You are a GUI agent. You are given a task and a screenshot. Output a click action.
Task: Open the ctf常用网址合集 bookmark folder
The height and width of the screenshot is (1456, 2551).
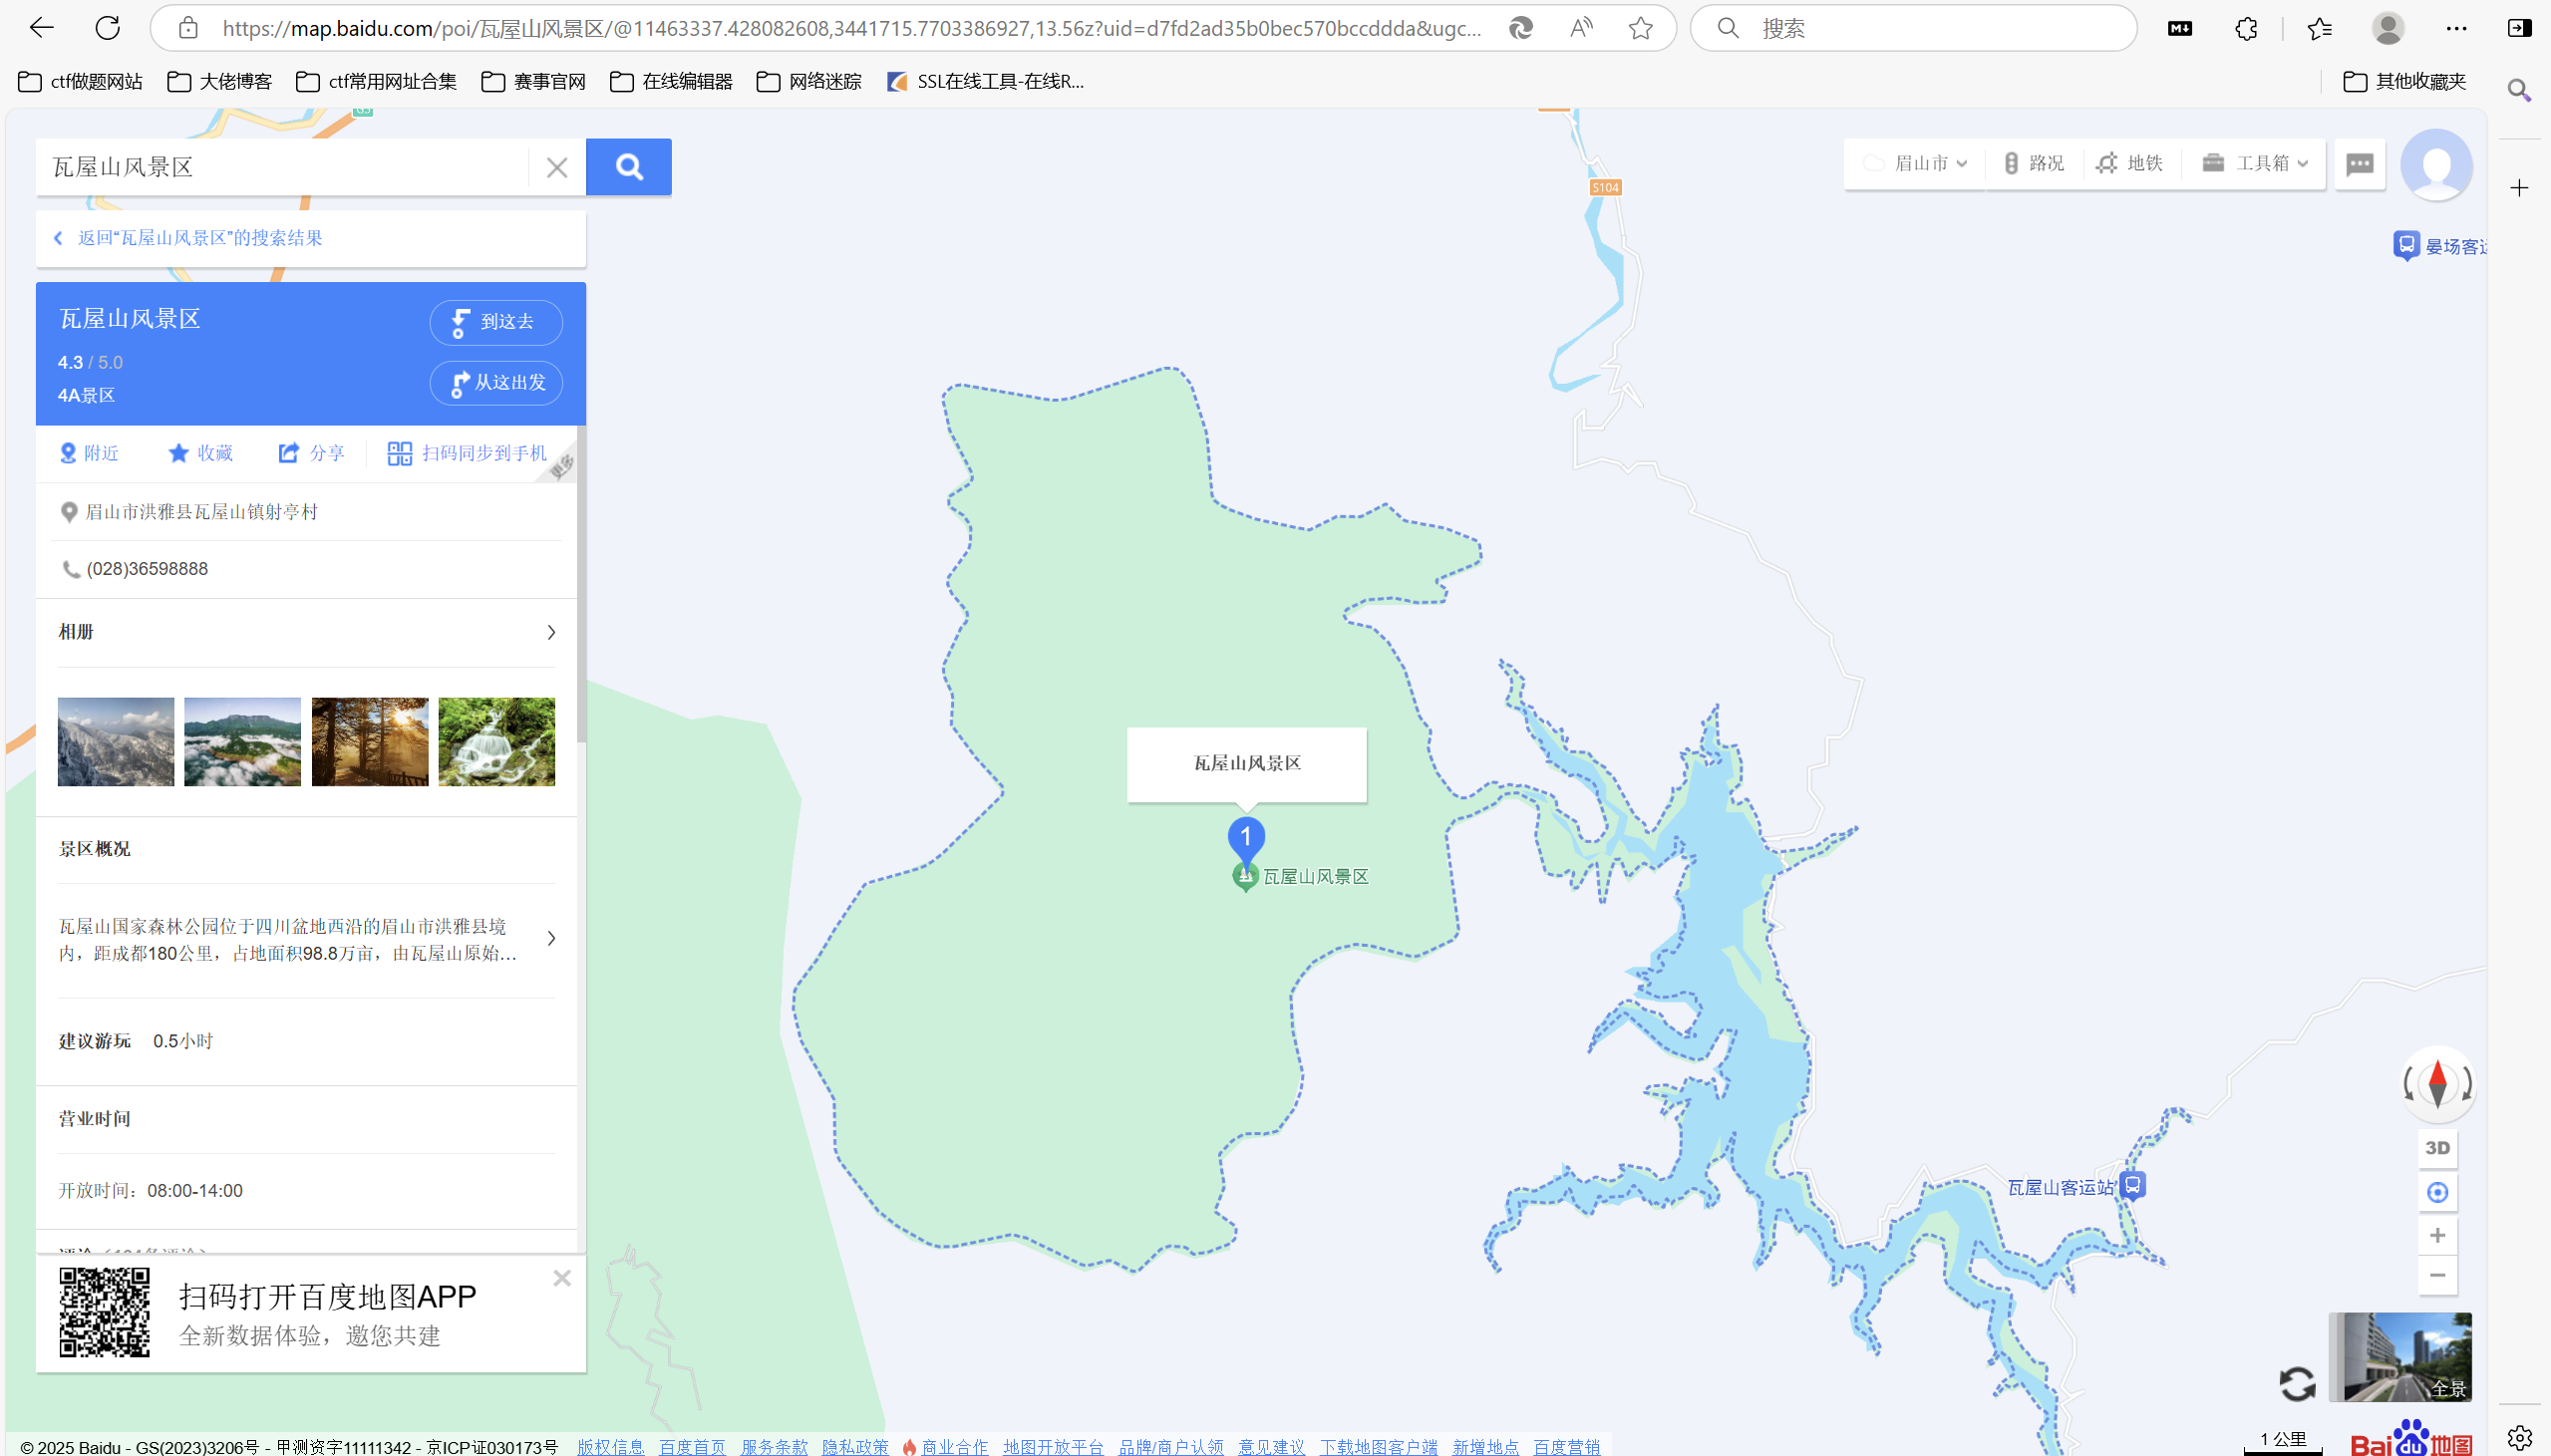376,82
